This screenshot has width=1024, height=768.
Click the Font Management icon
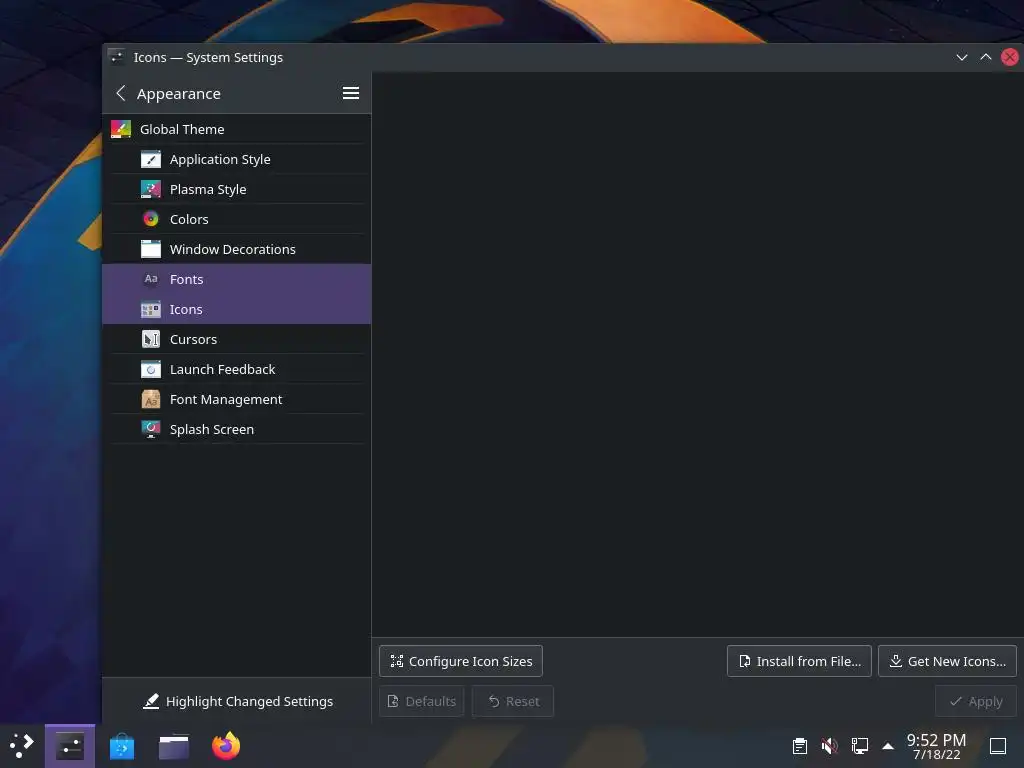(x=151, y=400)
